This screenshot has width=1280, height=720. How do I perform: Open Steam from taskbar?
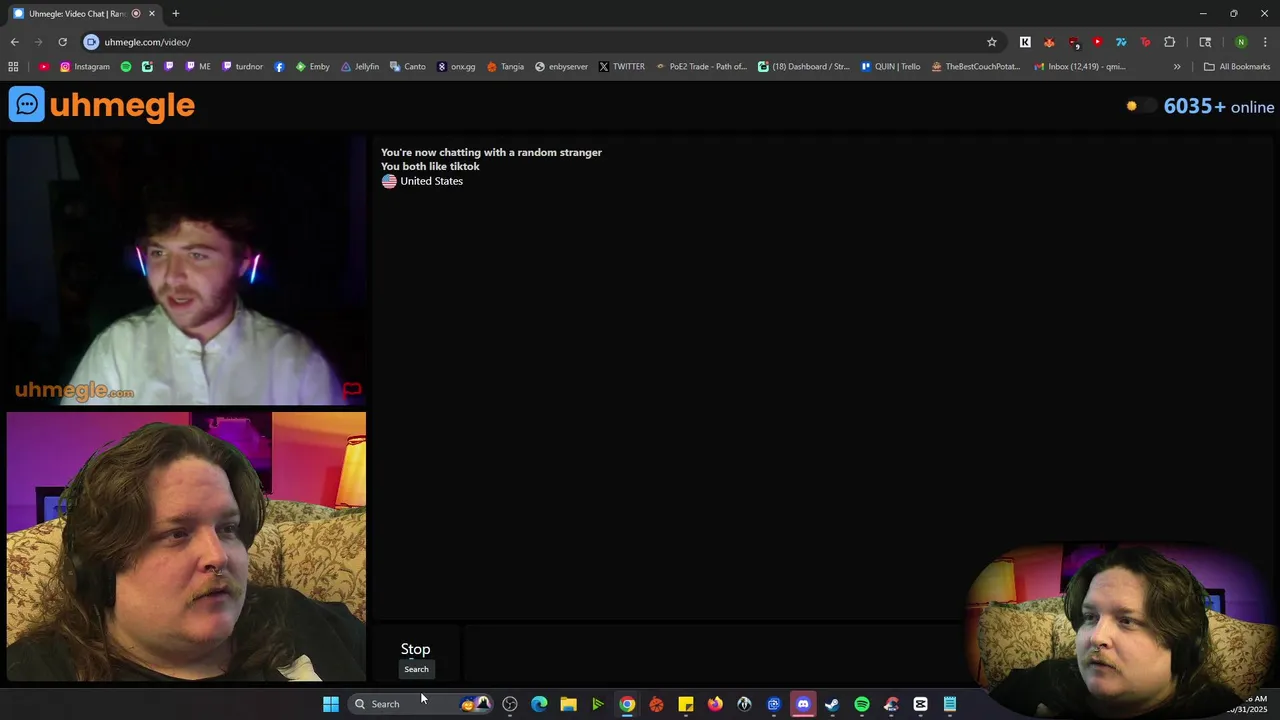click(x=832, y=704)
